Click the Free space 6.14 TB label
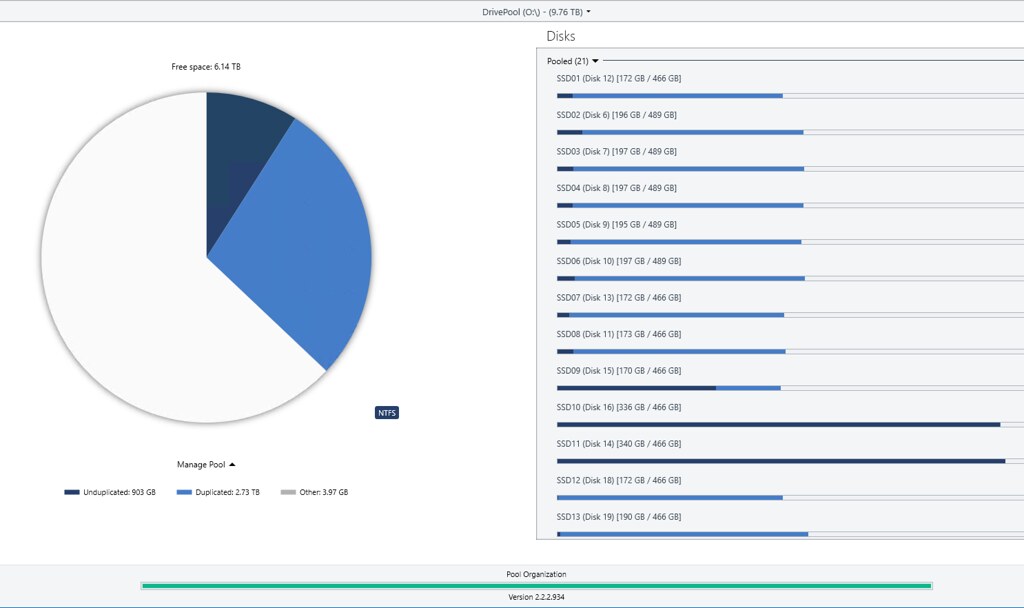1024x608 pixels. [205, 67]
